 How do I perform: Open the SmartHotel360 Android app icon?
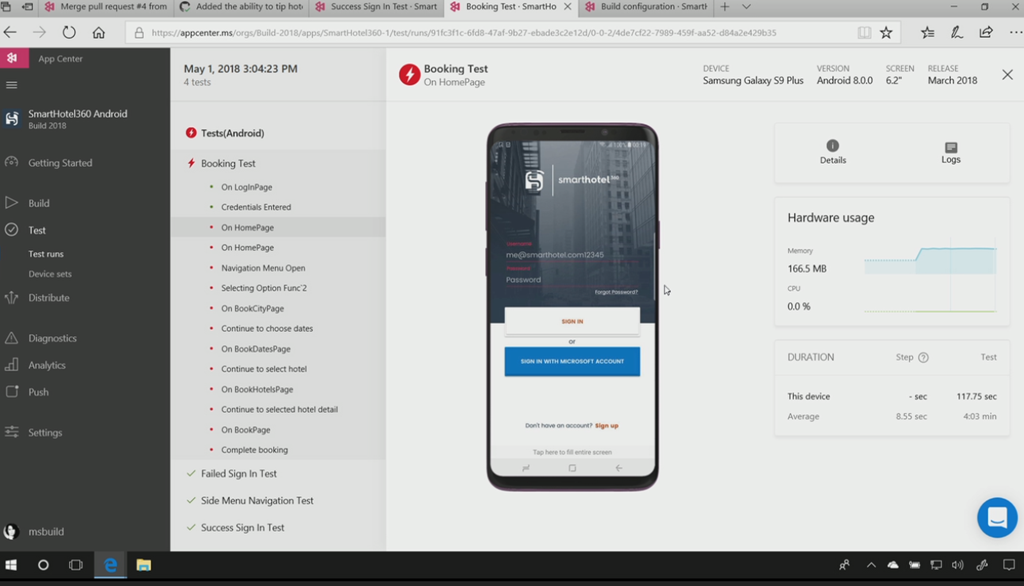click(12, 119)
